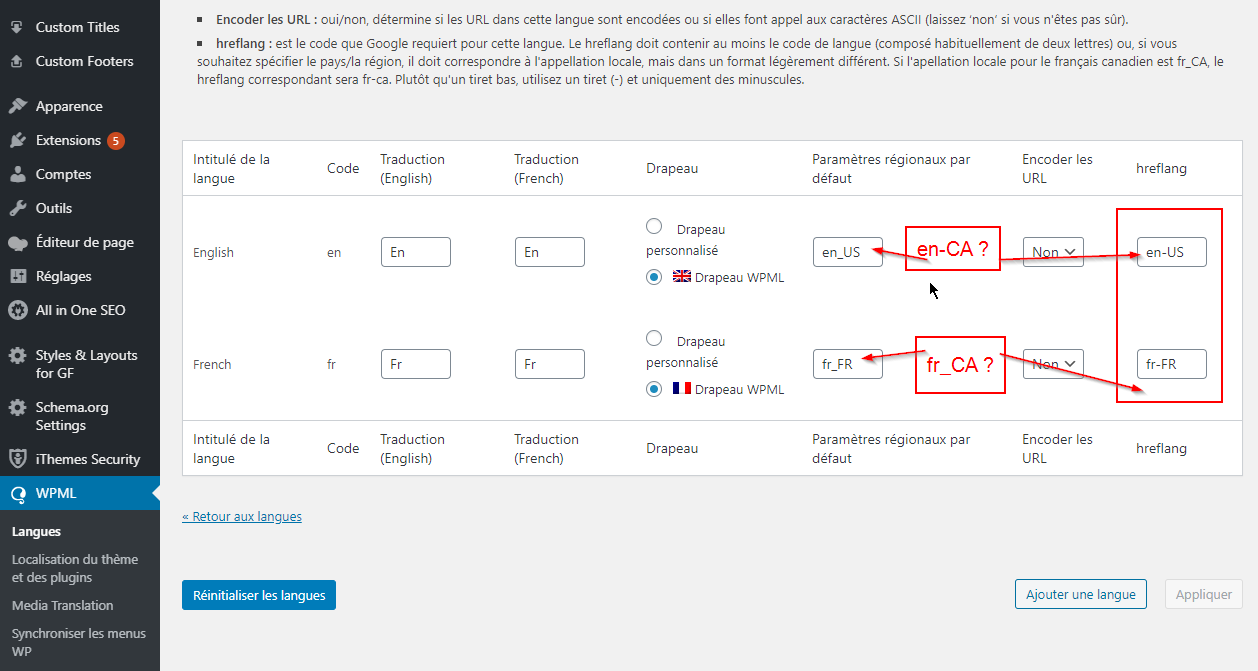
Task: Click the Comptes user icon
Action: click(17, 174)
